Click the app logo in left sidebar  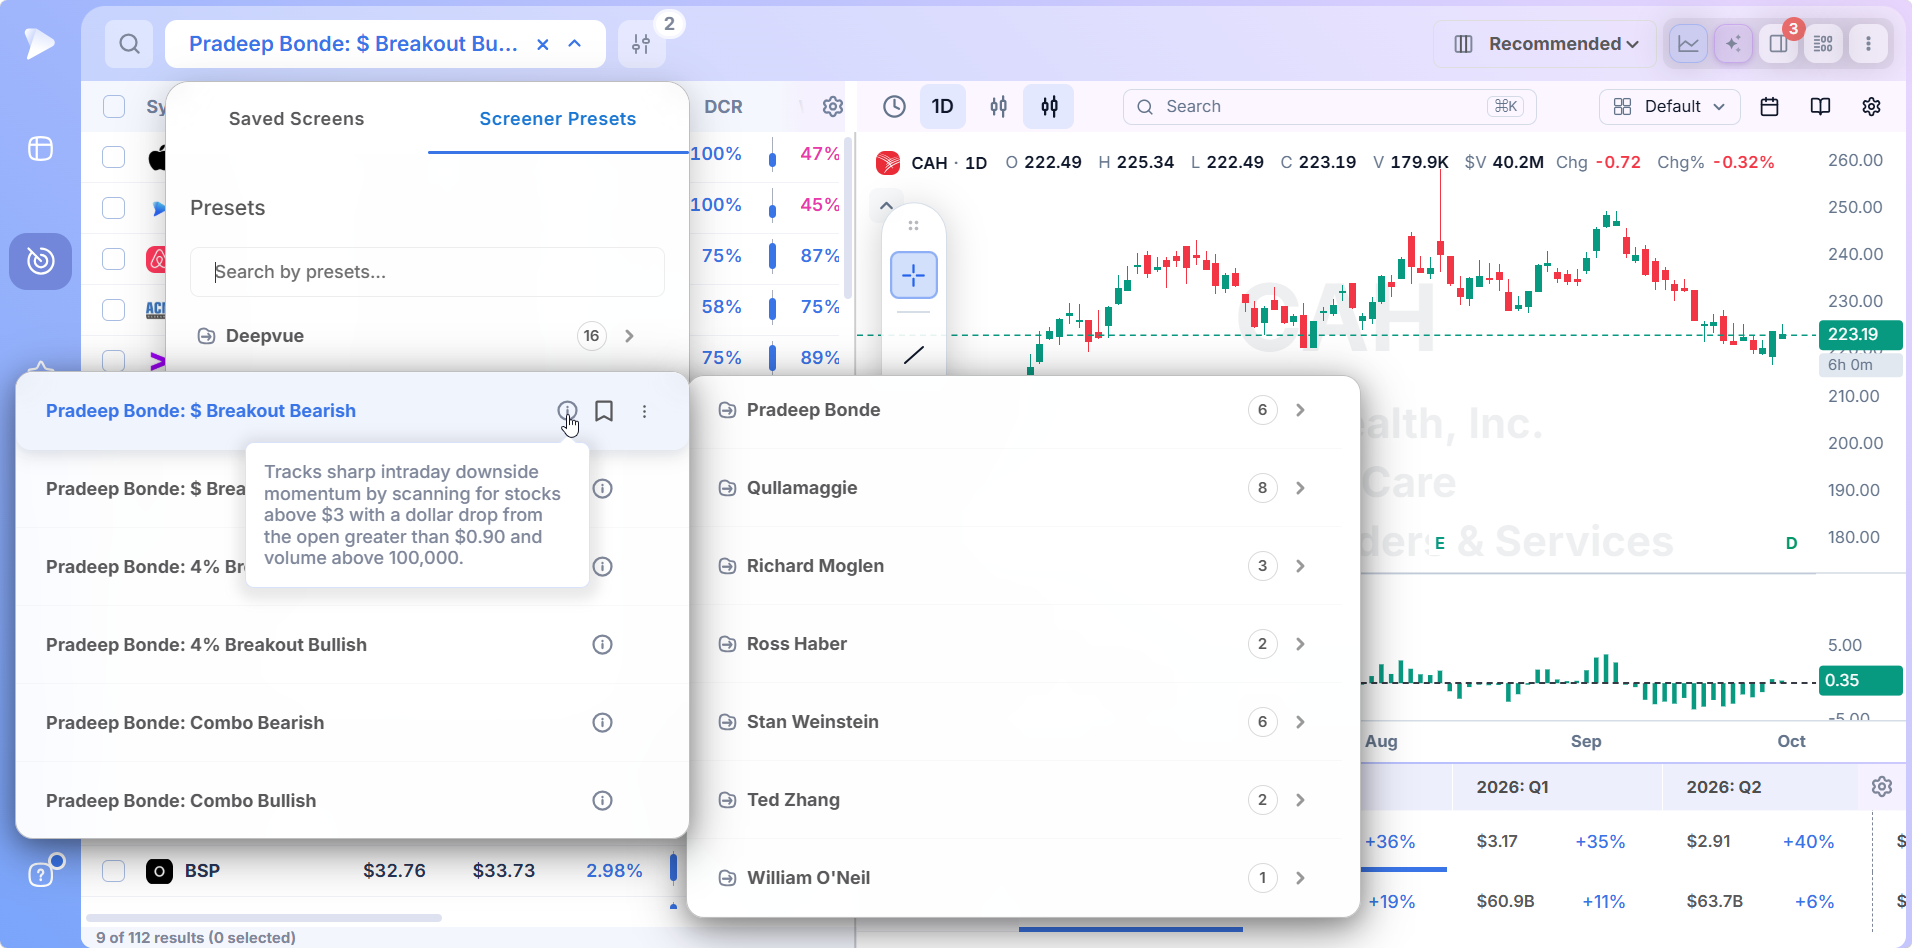(x=39, y=43)
